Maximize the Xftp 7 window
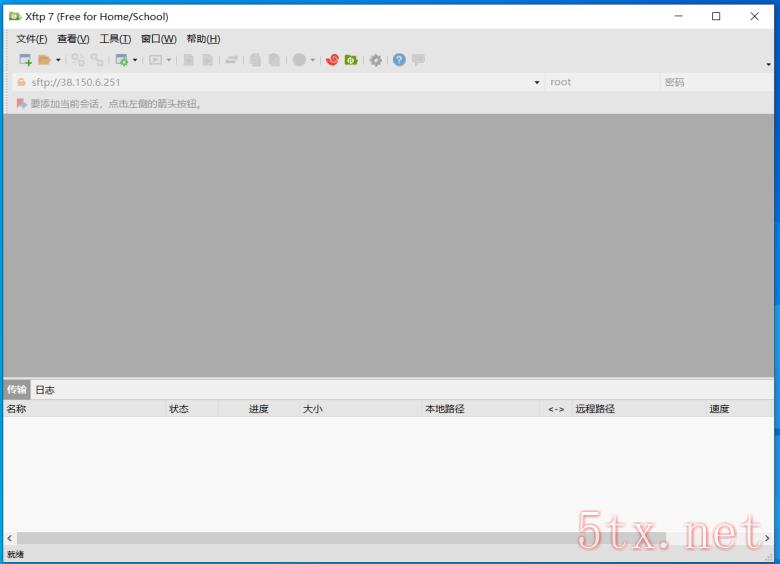This screenshot has width=780, height=564. click(x=716, y=16)
